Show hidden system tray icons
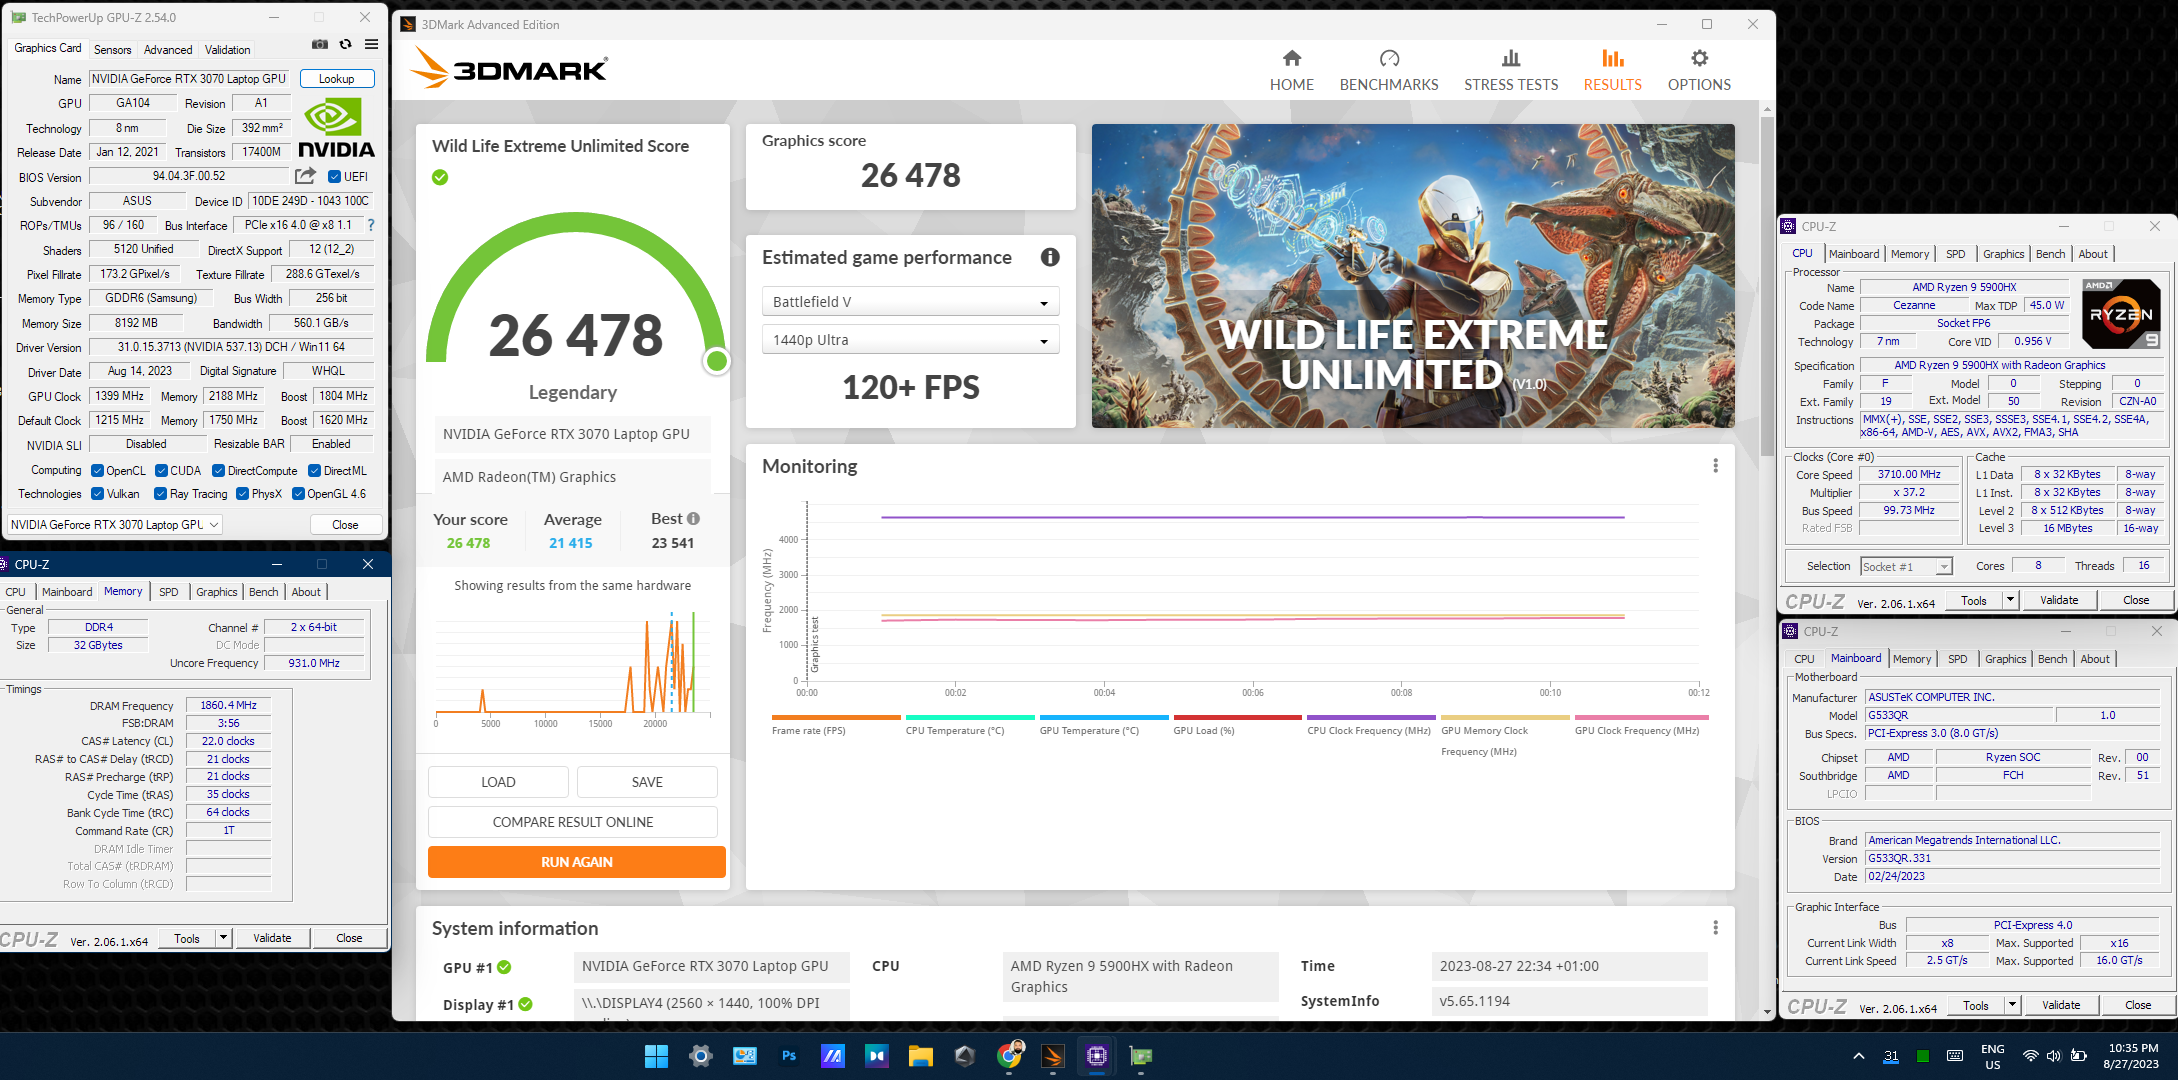This screenshot has height=1080, width=2178. coord(1858,1056)
